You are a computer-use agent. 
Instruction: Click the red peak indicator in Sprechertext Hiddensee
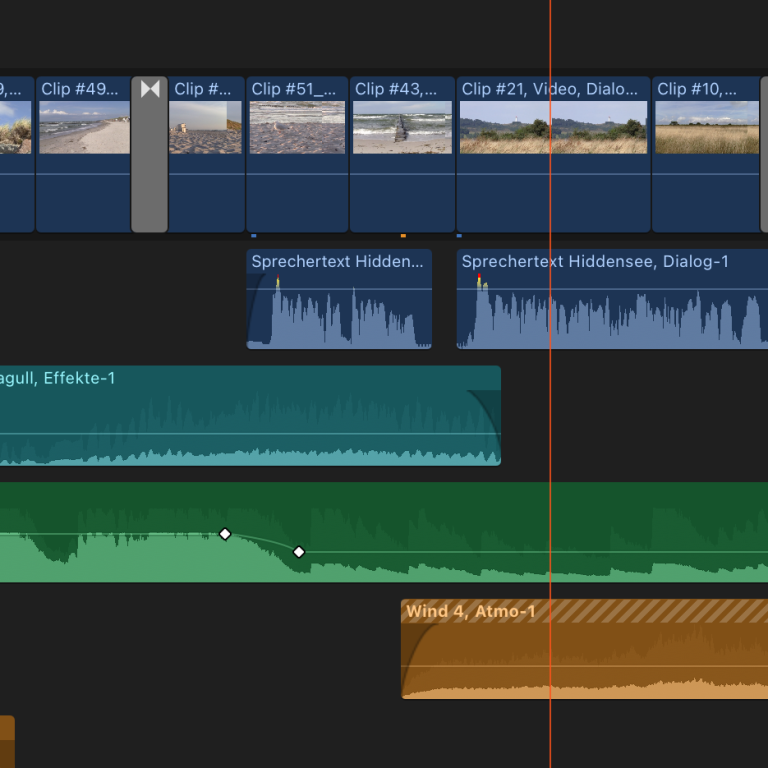[479, 277]
